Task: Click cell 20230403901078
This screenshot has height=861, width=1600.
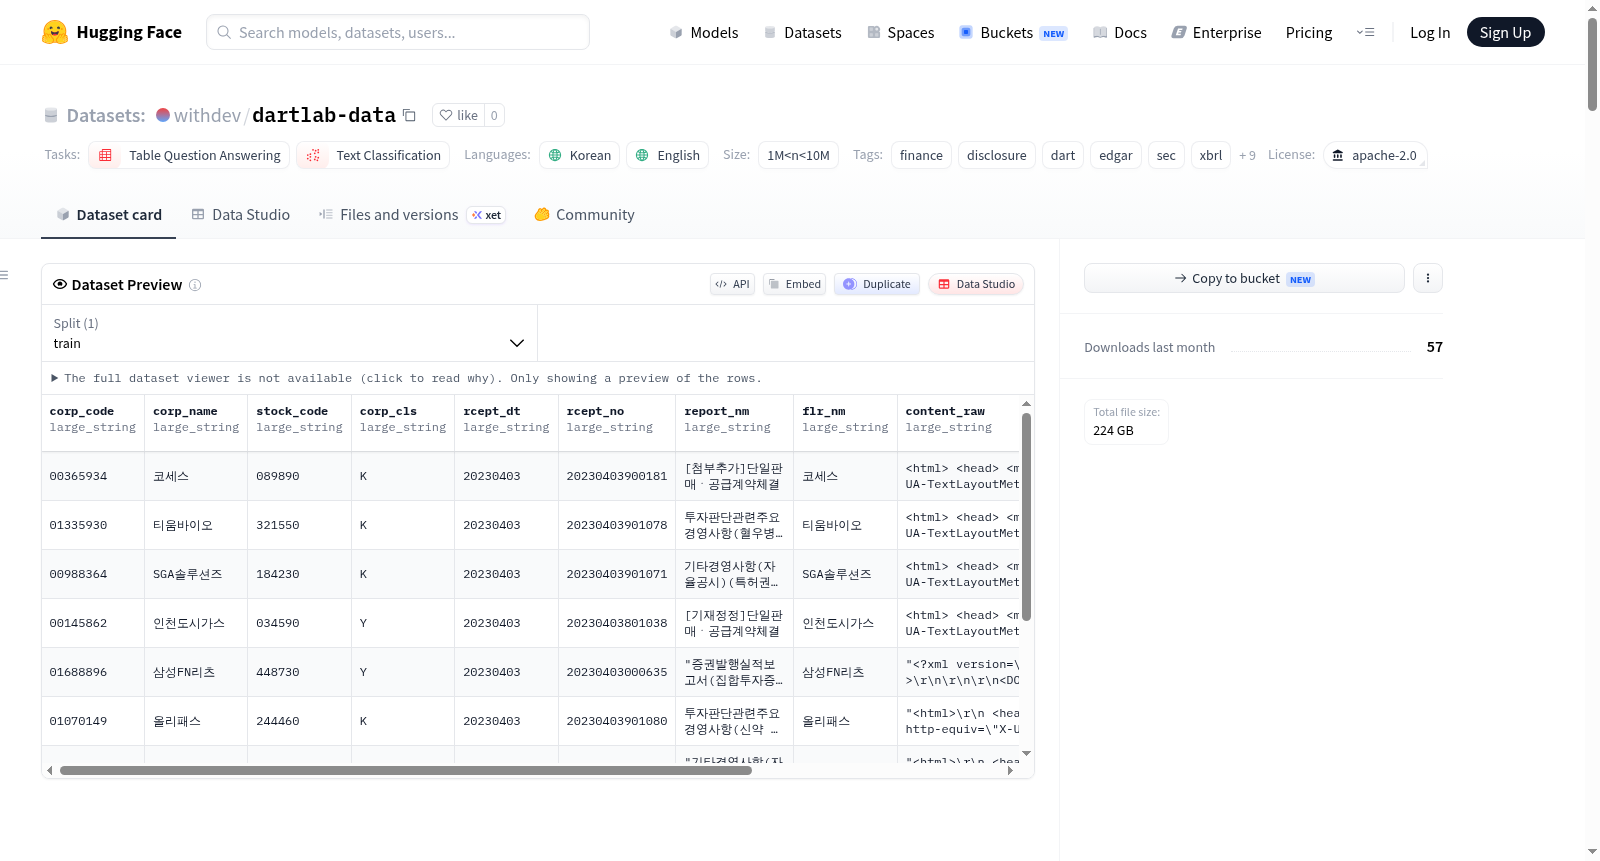Action: click(616, 525)
